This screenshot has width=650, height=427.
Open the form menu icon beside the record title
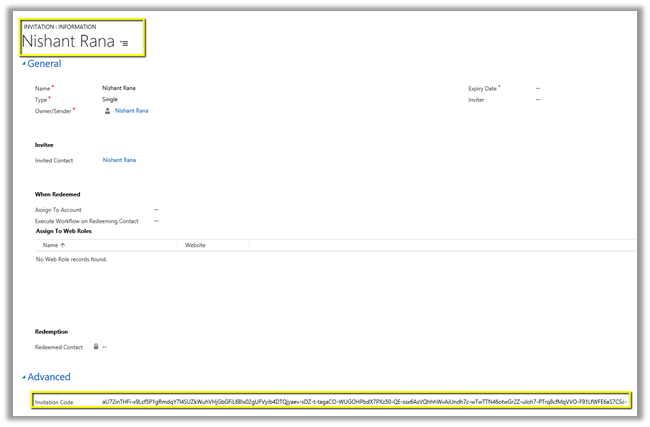coord(124,44)
